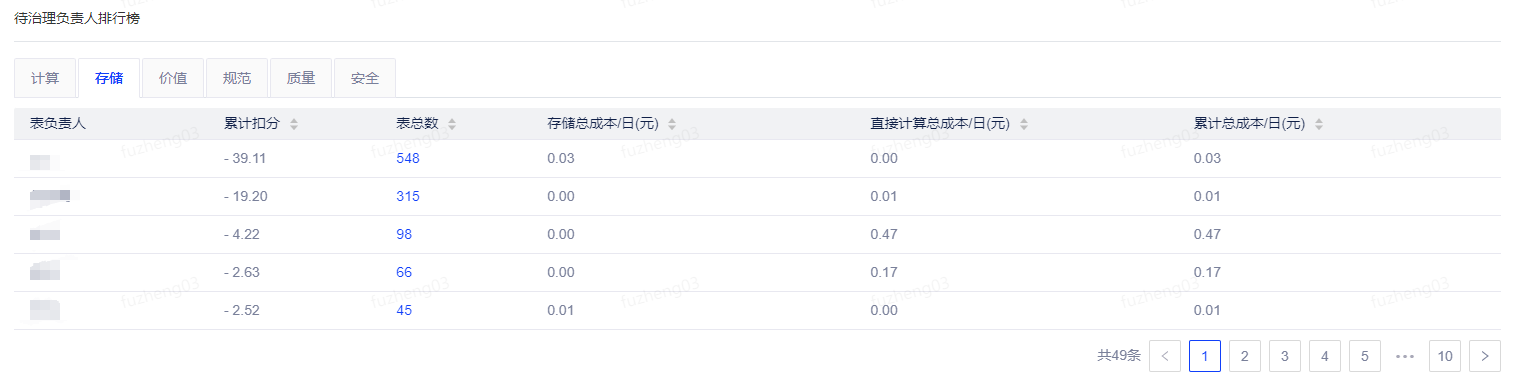Open table count link 45
This screenshot has width=1517, height=379.
[404, 310]
